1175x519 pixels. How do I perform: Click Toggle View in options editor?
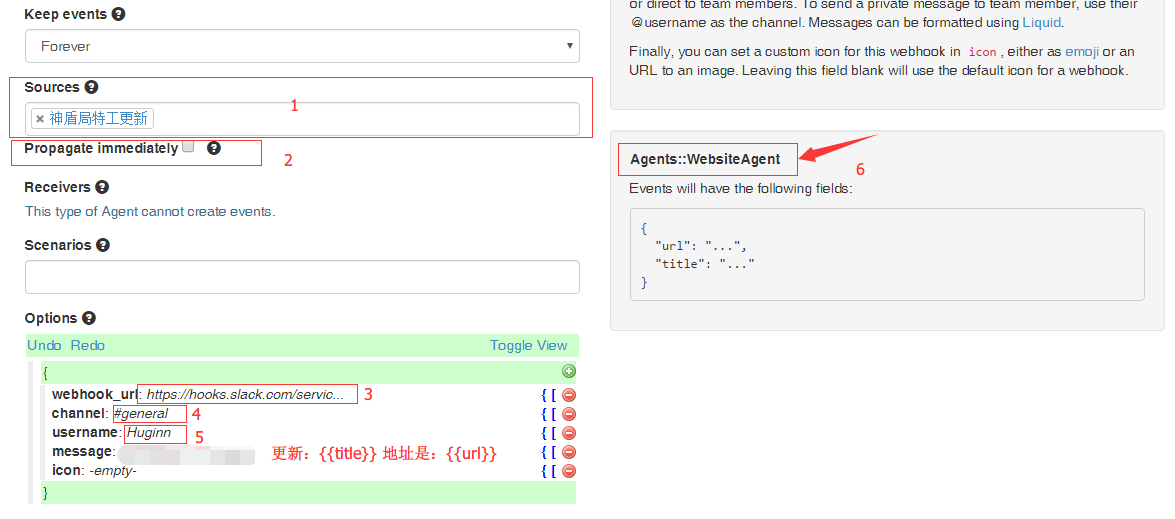coord(528,345)
